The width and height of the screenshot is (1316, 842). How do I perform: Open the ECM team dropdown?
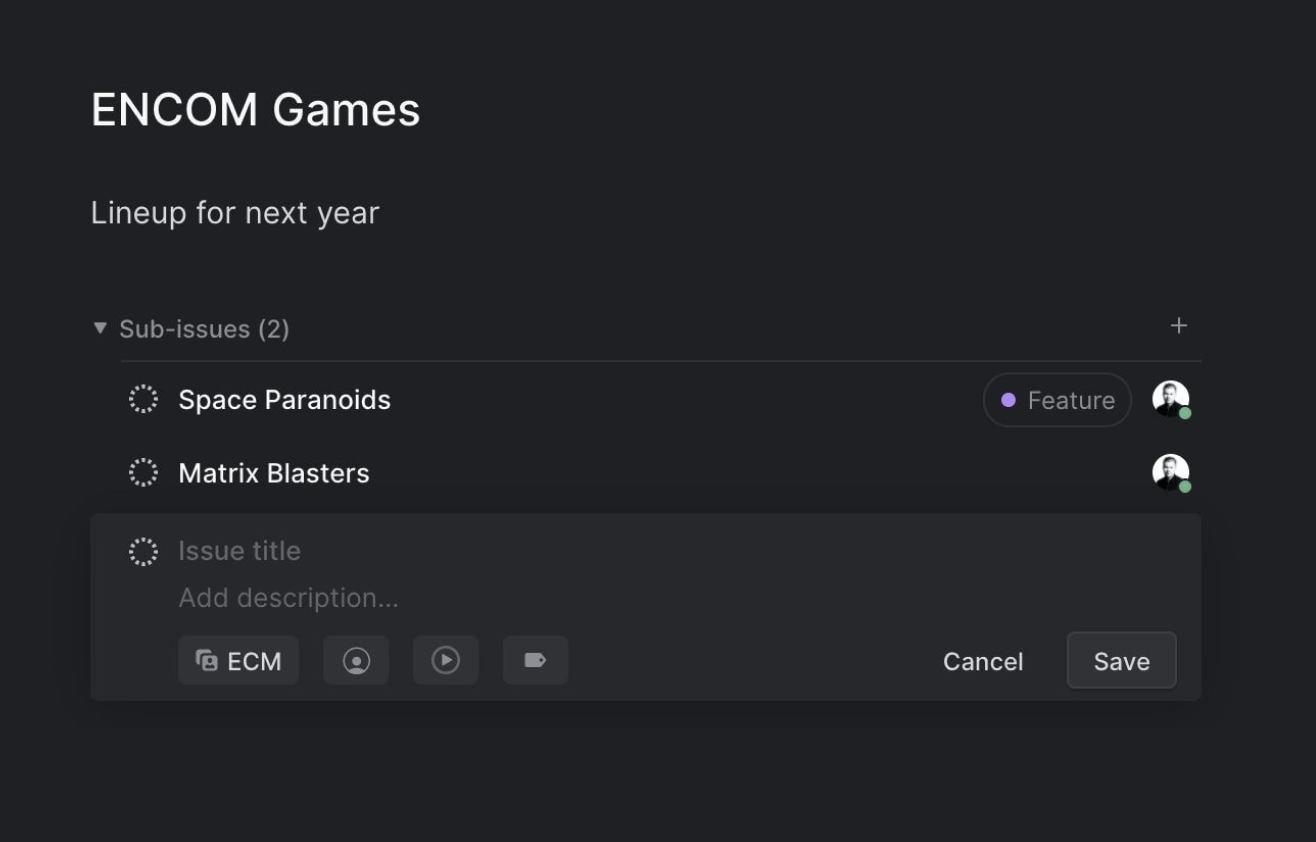pyautogui.click(x=238, y=661)
